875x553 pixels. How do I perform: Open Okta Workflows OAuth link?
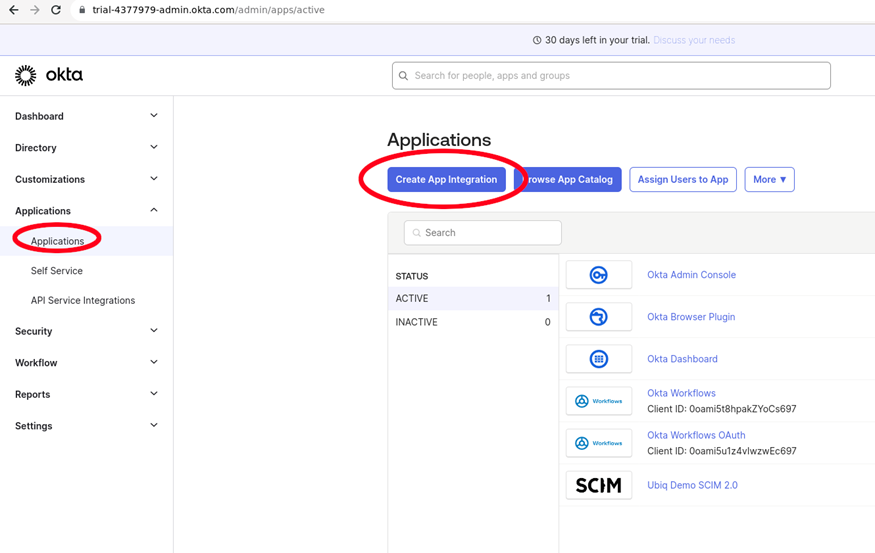(696, 435)
